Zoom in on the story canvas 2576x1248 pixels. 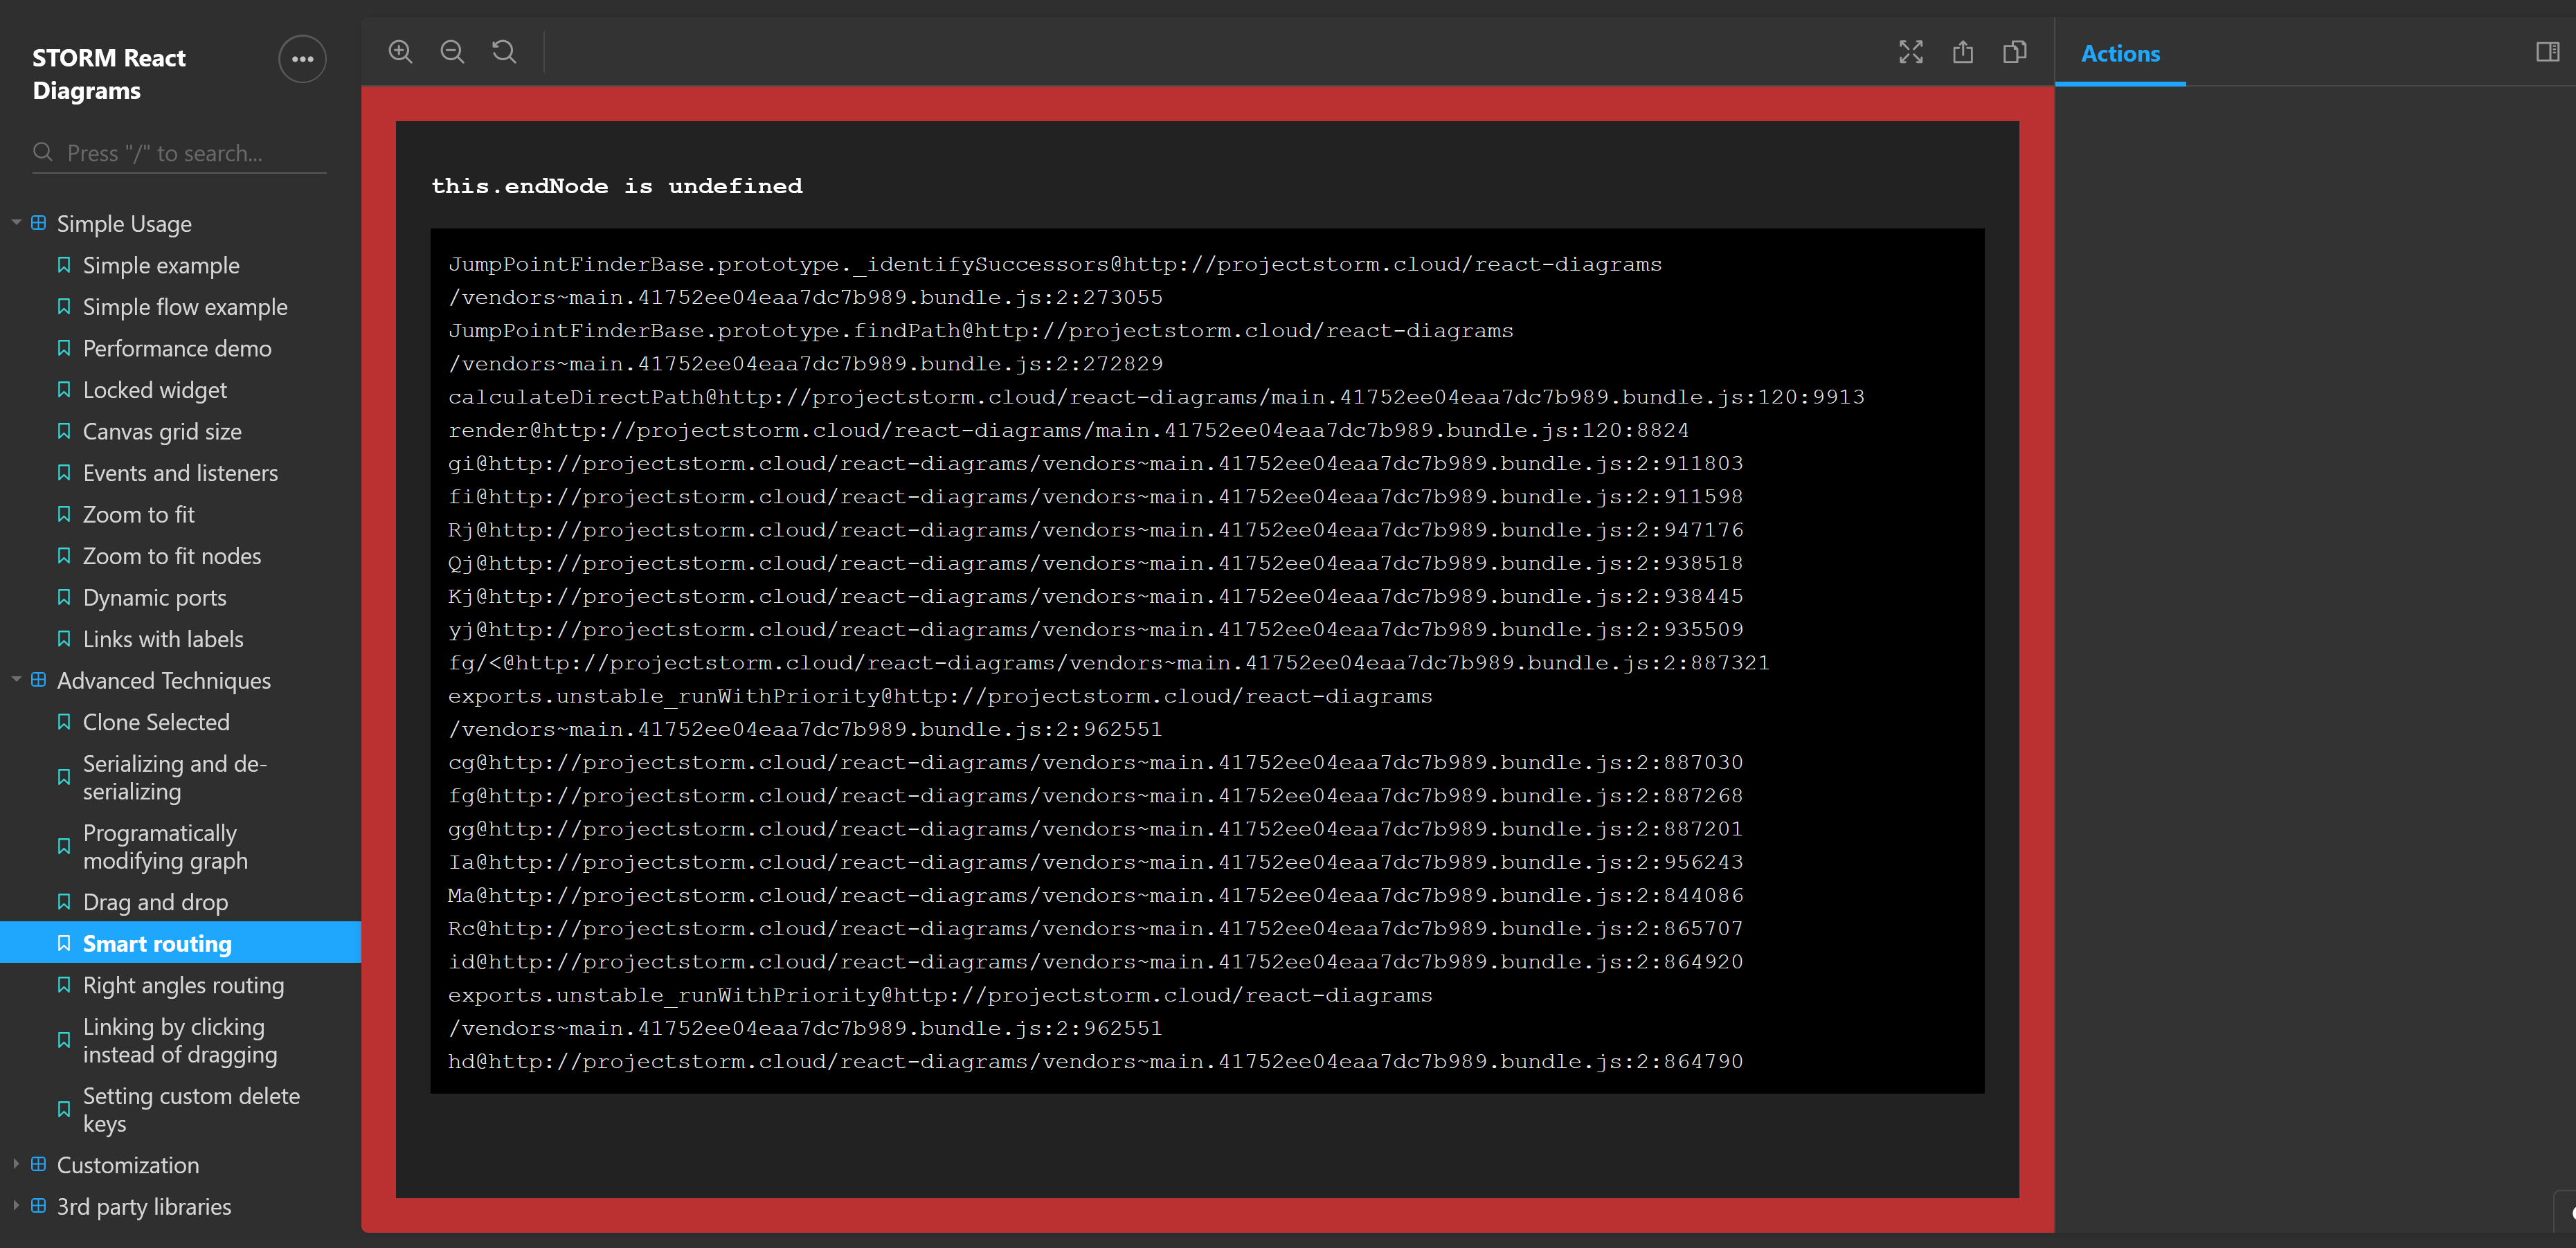(x=400, y=51)
